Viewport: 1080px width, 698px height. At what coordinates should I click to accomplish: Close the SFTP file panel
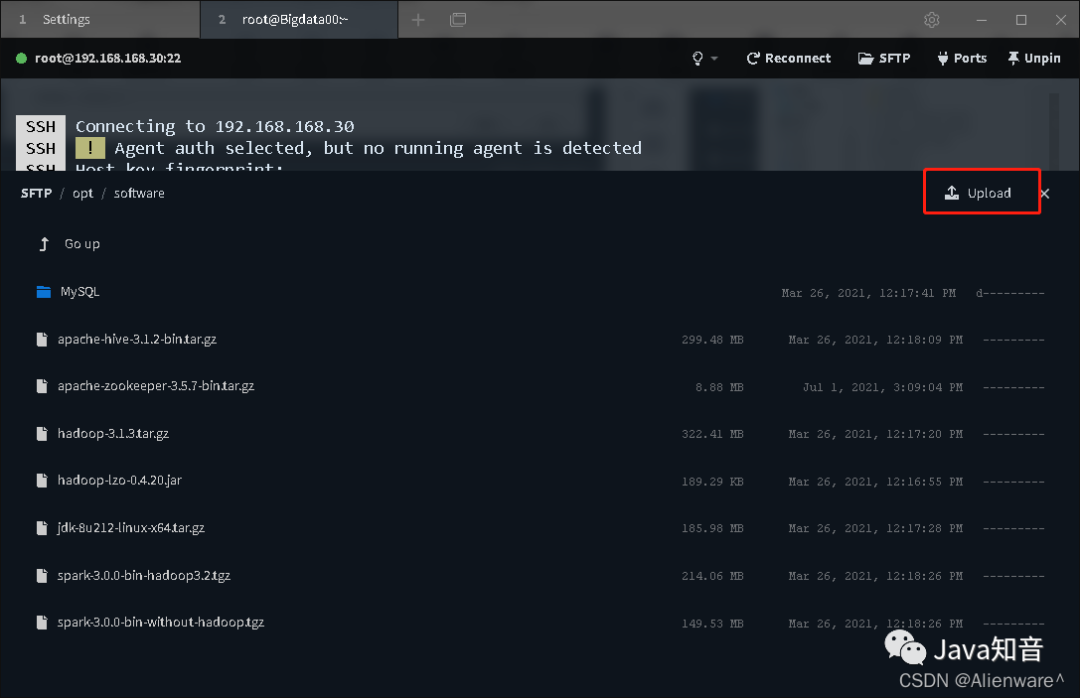click(x=1045, y=194)
